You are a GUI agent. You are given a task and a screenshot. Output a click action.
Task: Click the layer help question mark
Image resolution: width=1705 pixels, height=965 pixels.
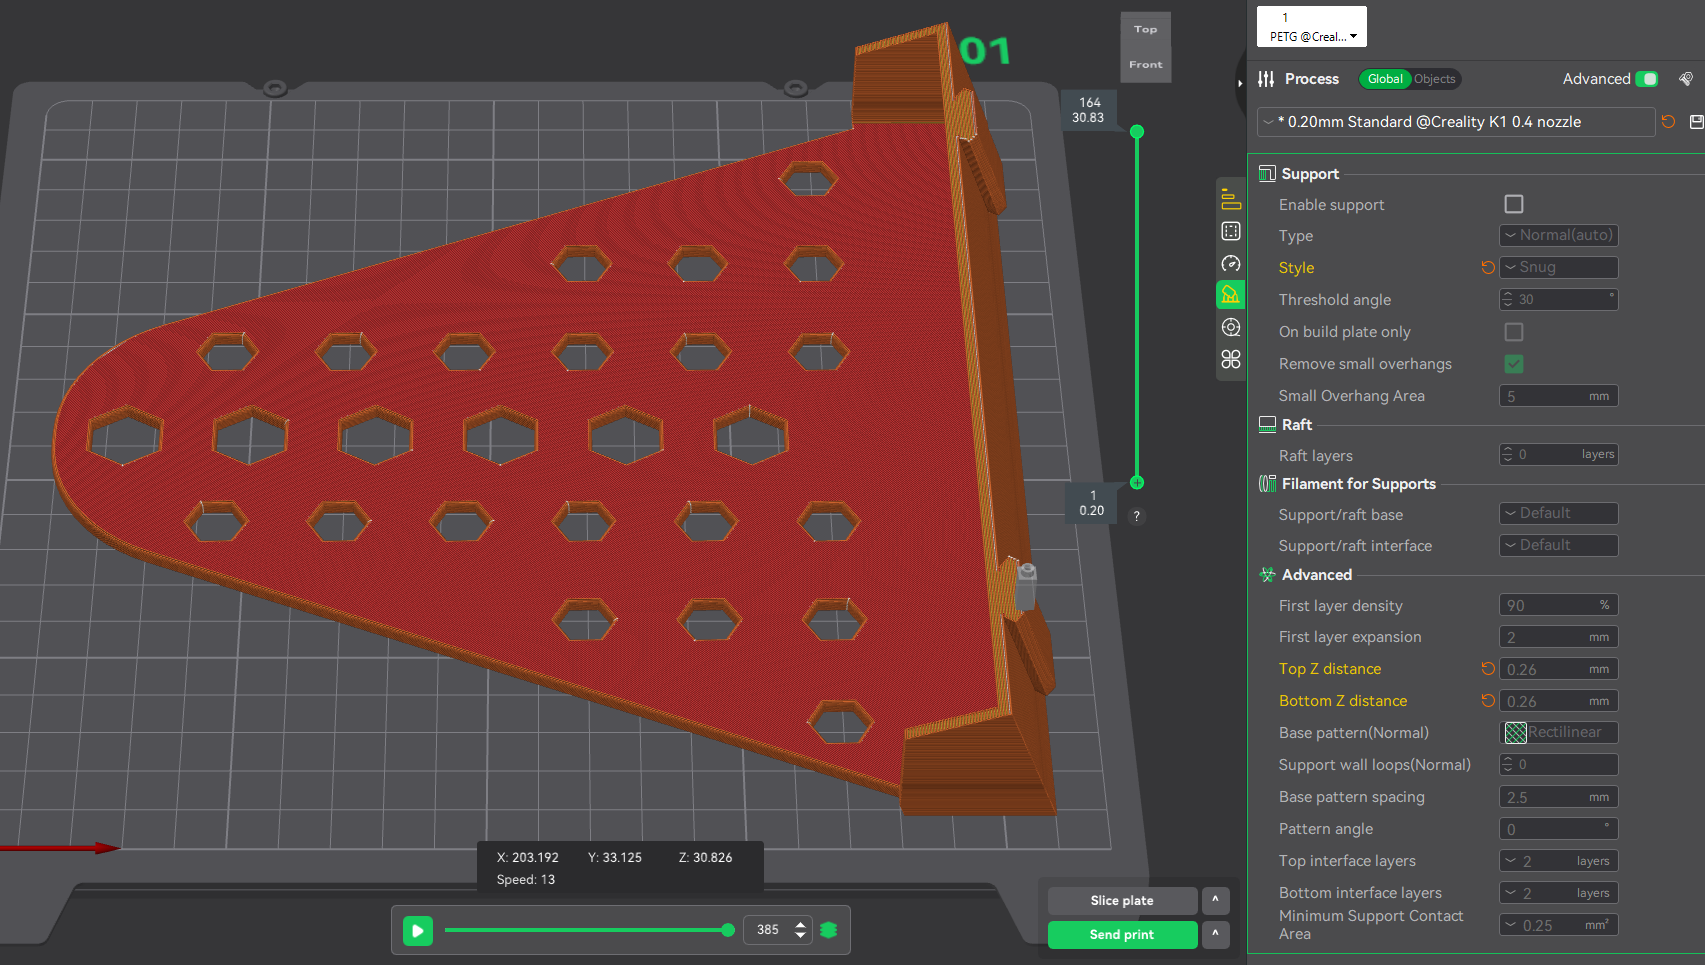1136,516
